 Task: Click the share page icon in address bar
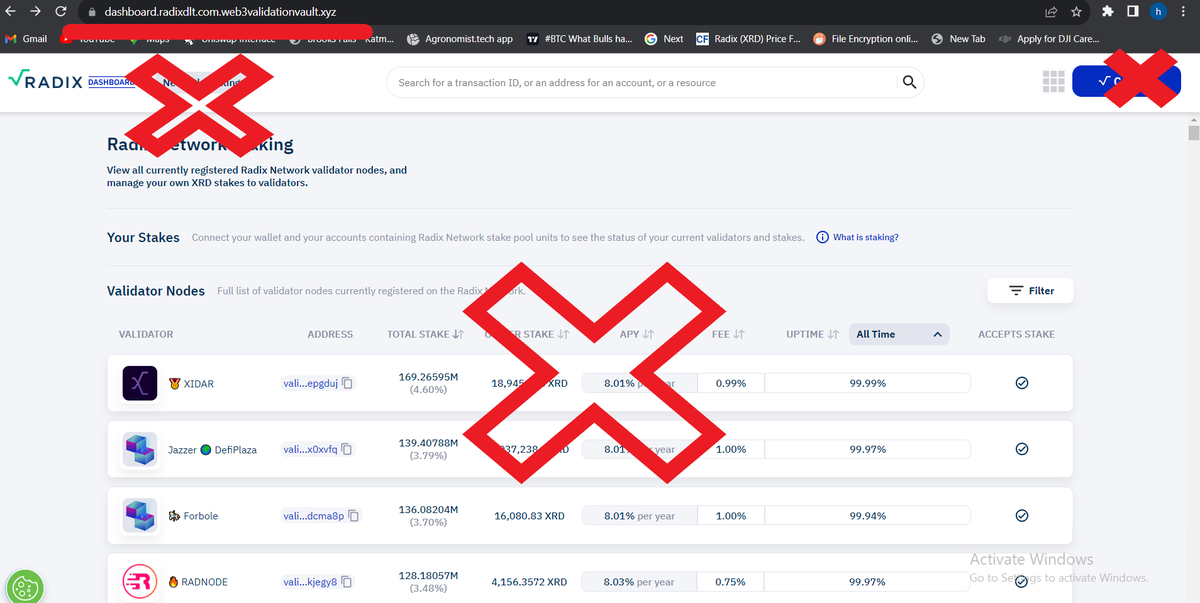click(x=1051, y=12)
